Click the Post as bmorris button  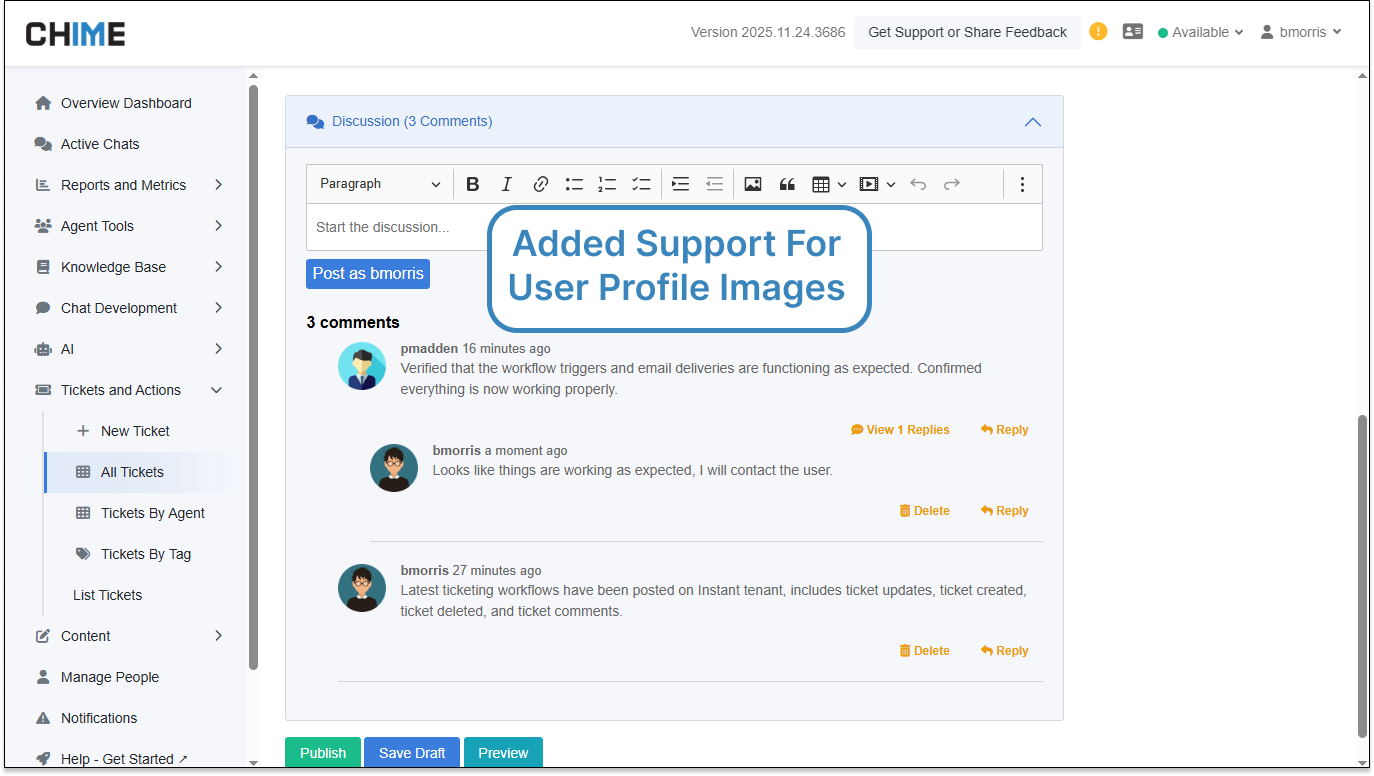point(368,274)
